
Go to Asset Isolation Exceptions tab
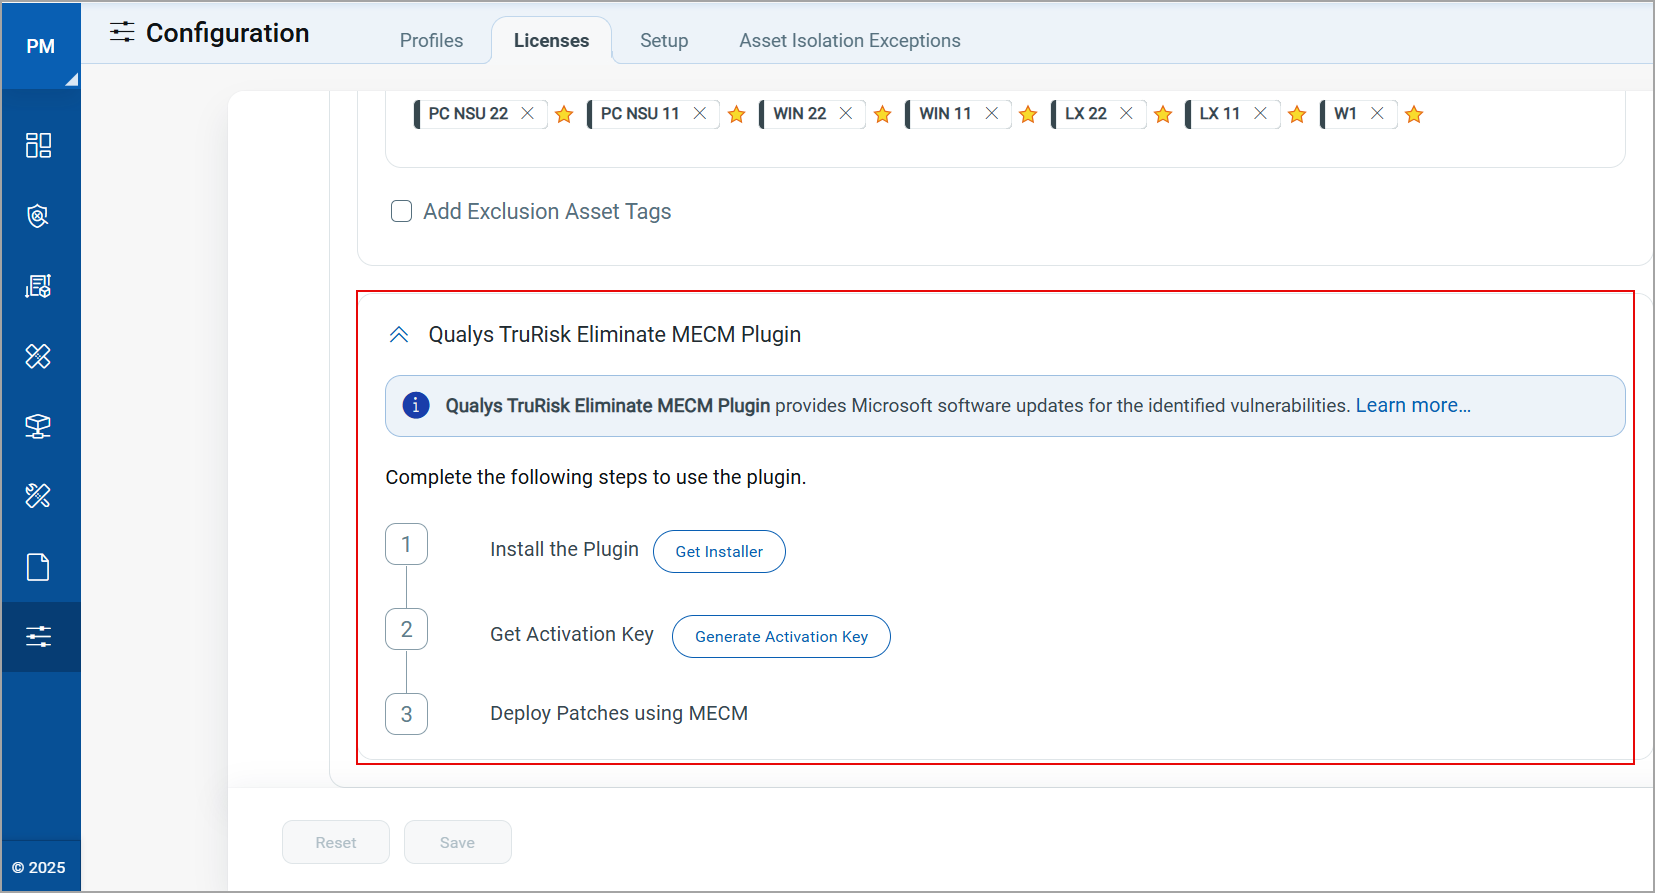(849, 41)
